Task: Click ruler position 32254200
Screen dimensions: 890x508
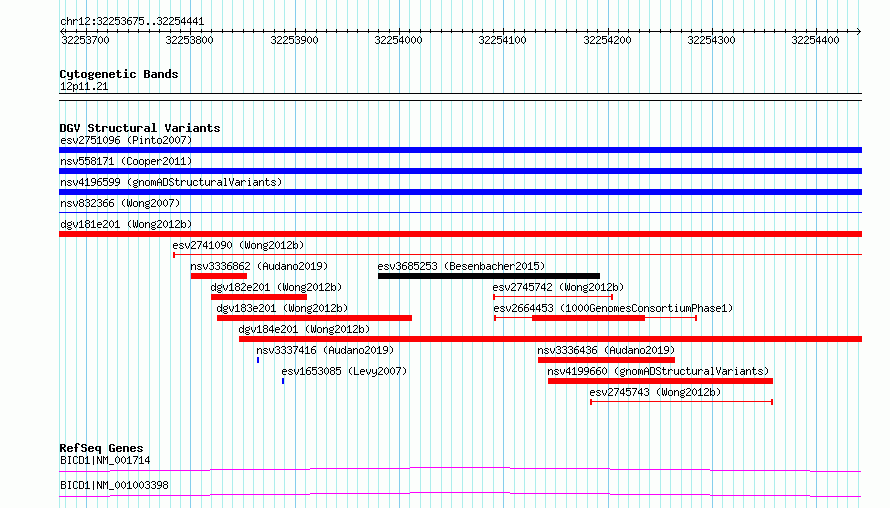Action: click(x=607, y=40)
